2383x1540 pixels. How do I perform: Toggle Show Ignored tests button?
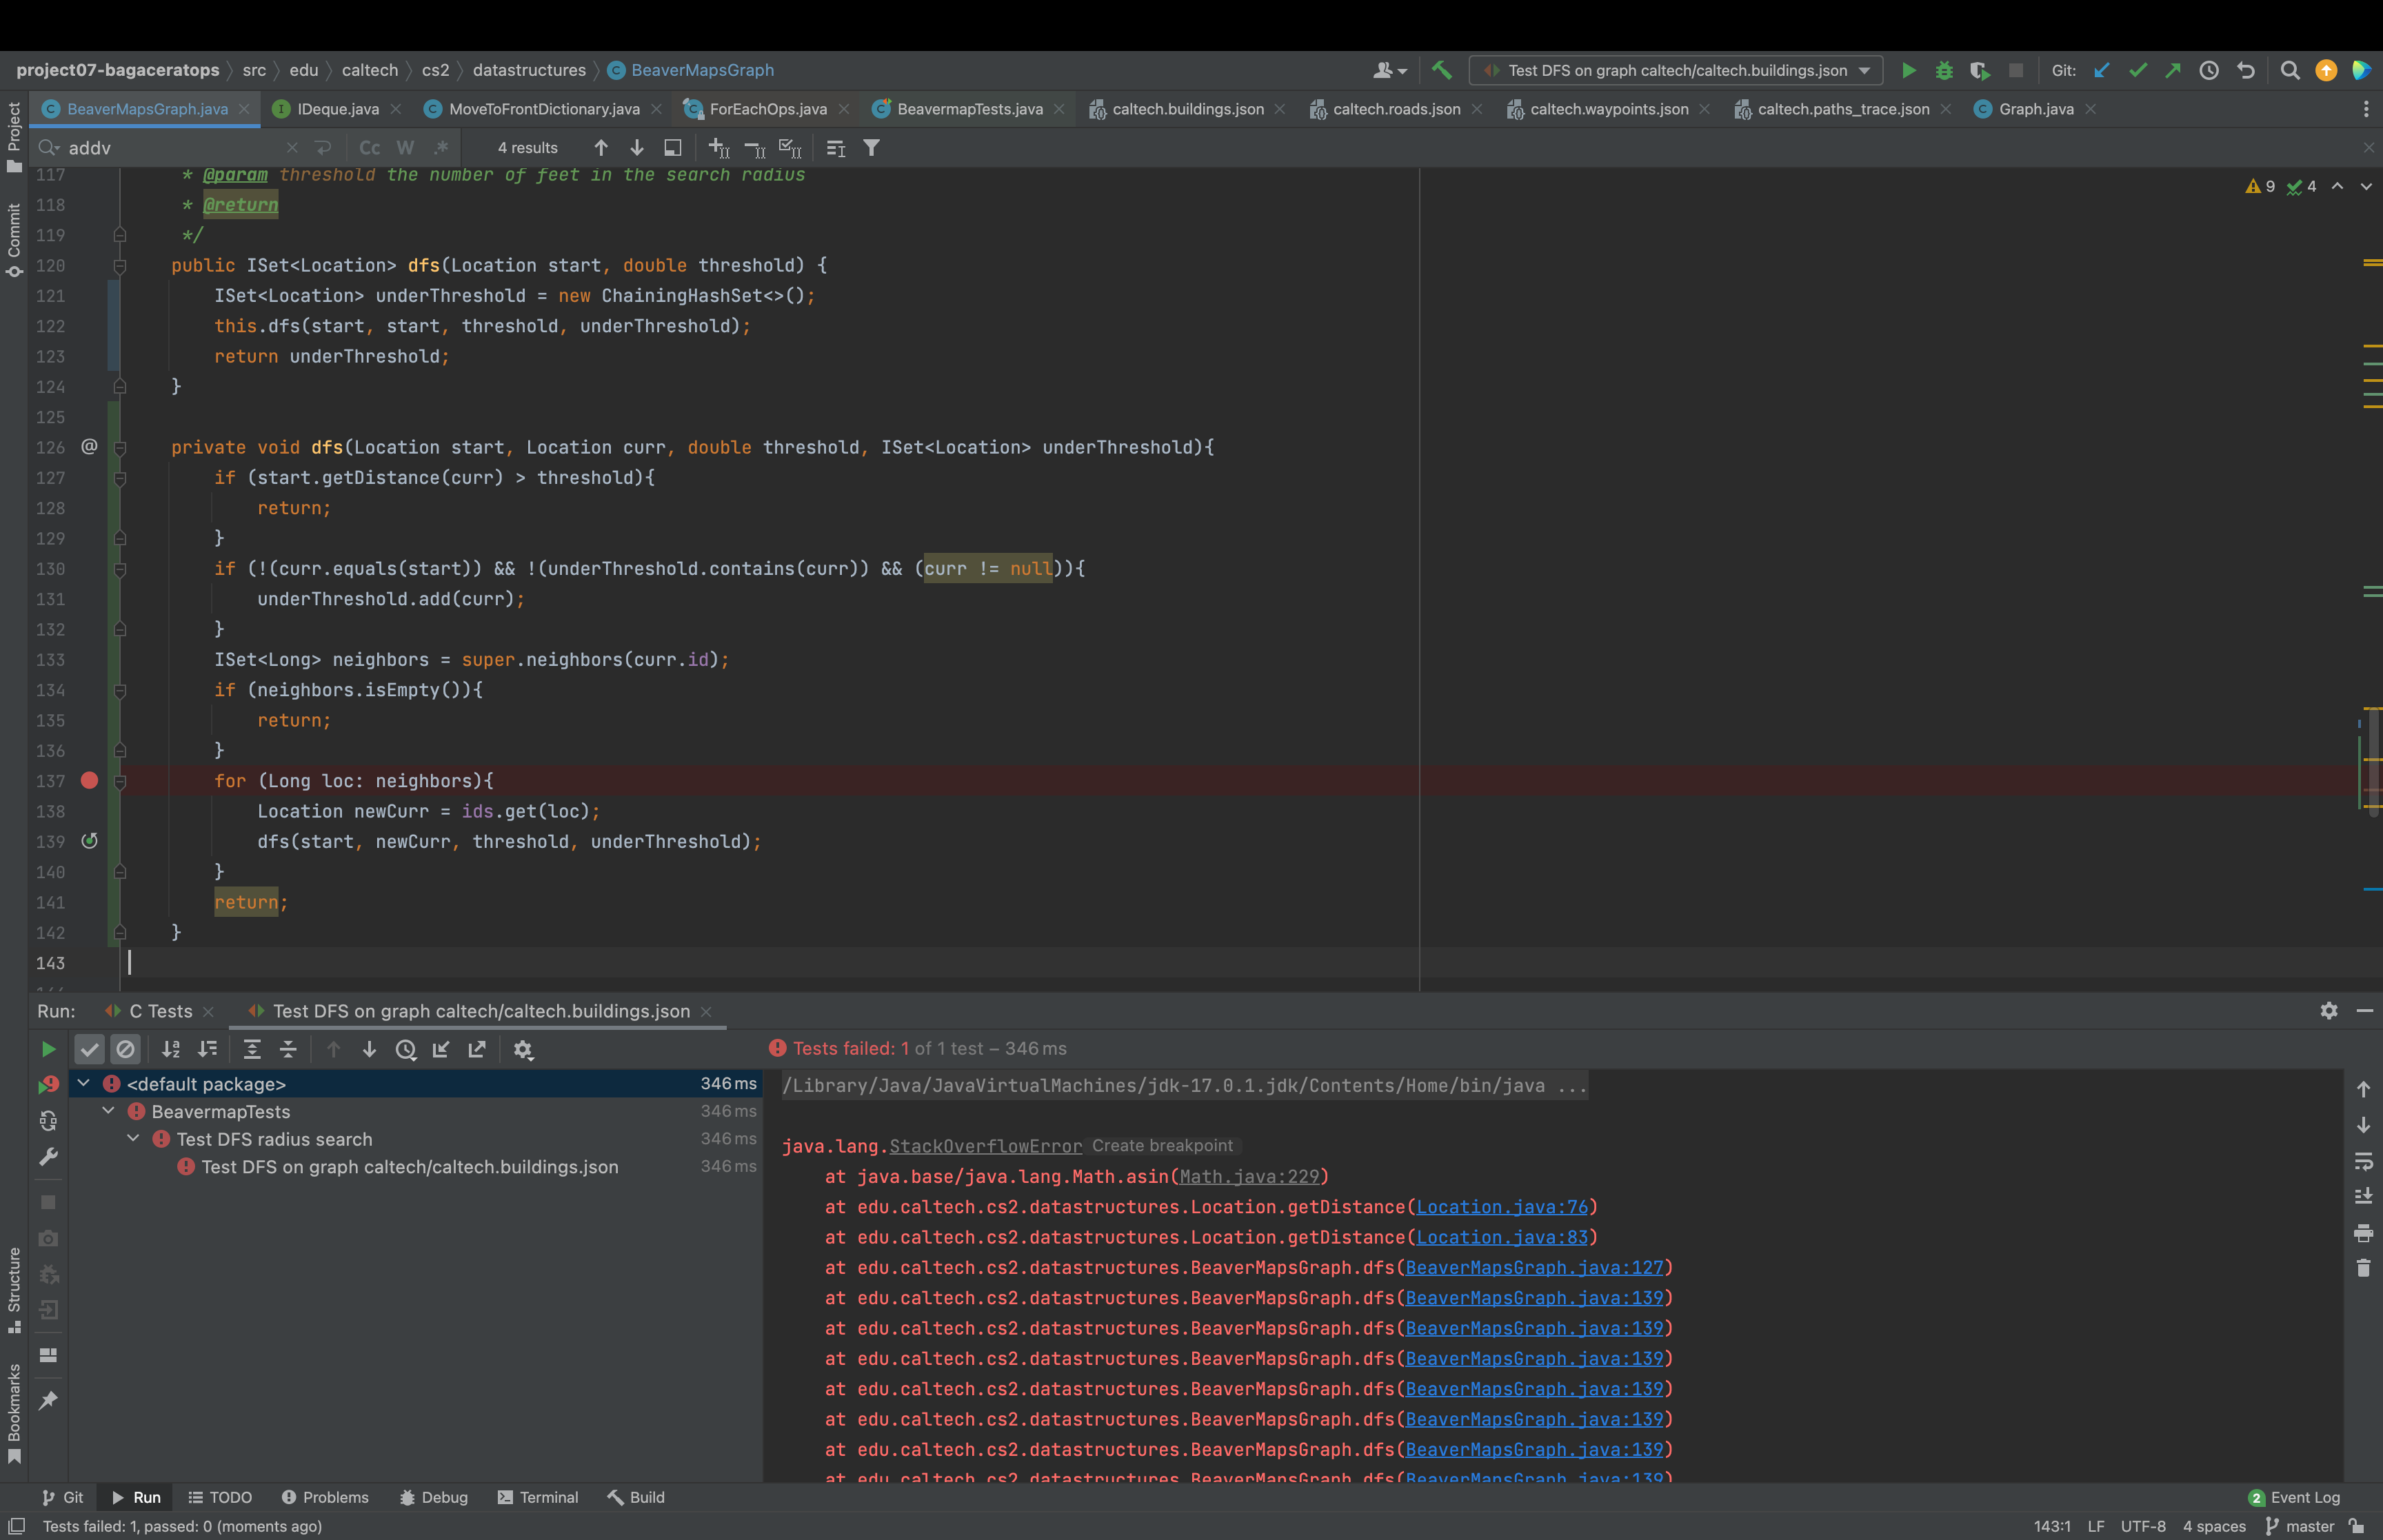[x=125, y=1049]
